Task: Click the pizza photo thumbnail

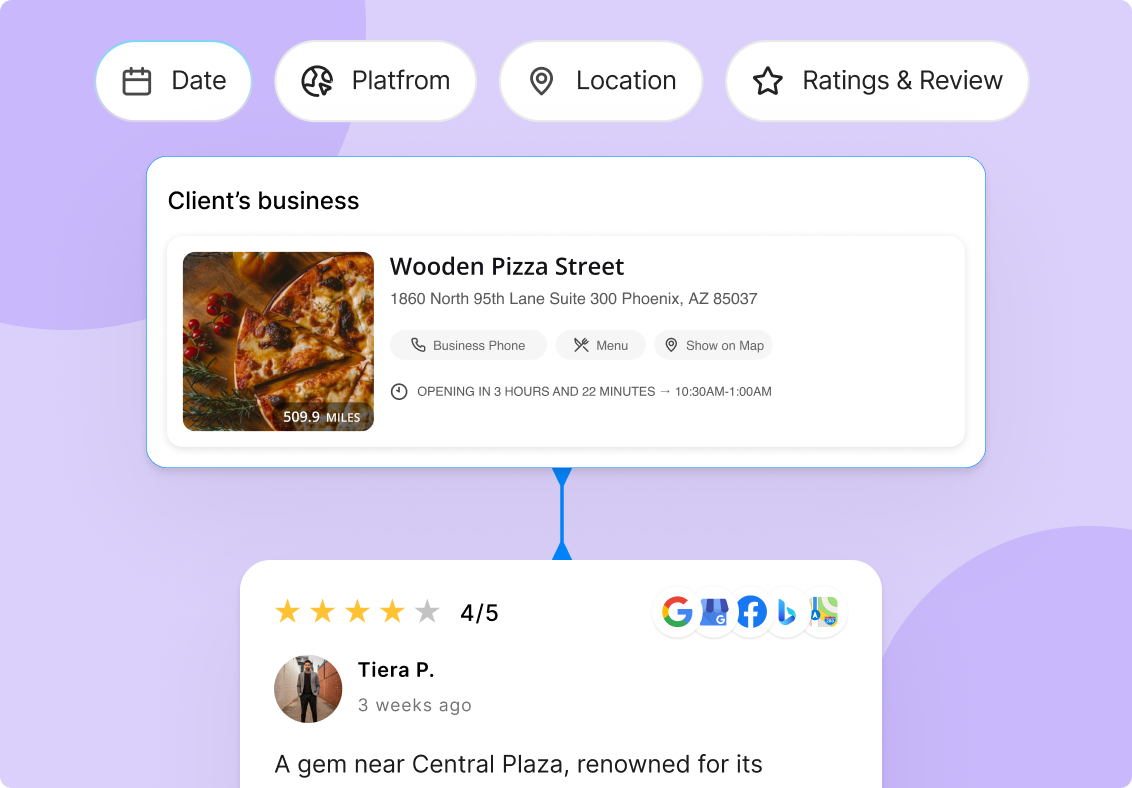Action: [x=278, y=341]
